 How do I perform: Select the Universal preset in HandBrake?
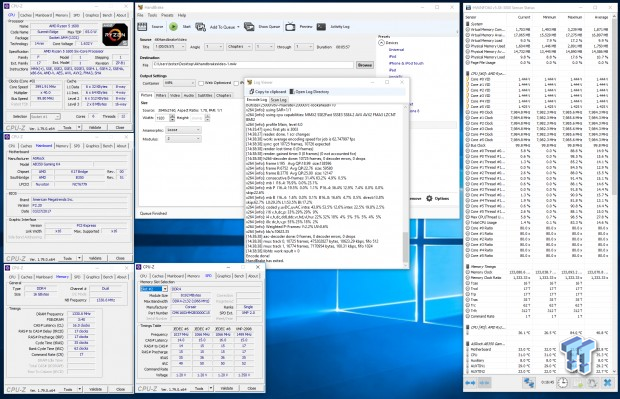coord(396,50)
